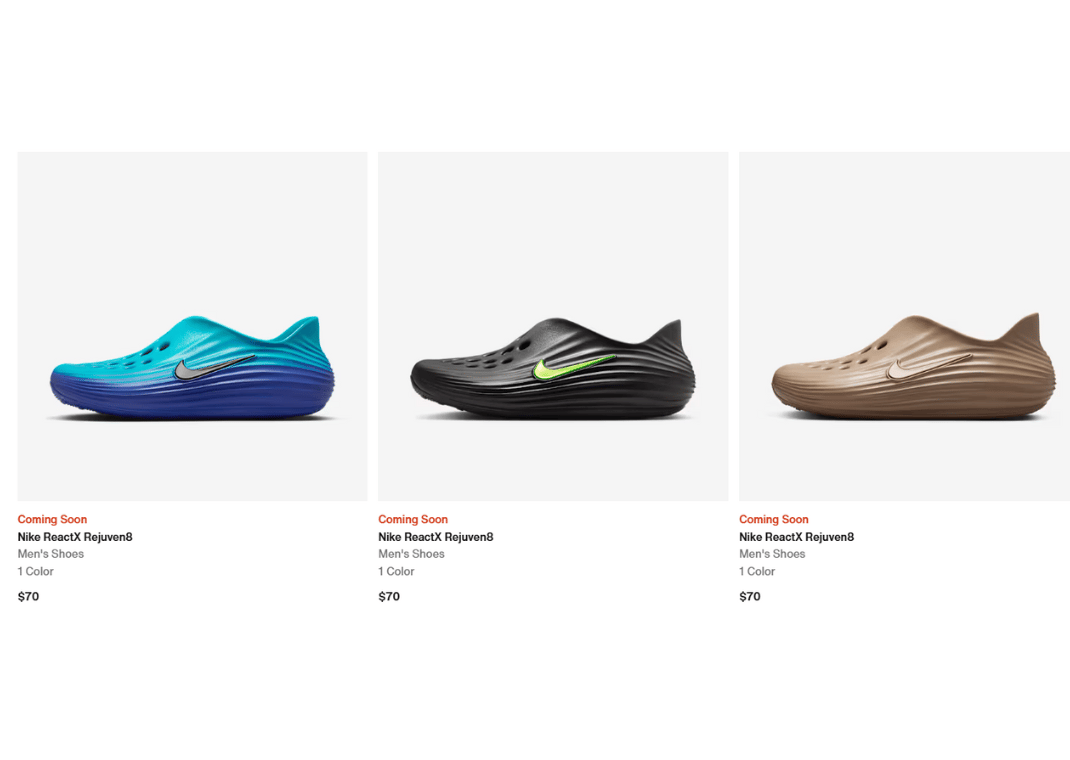Click the $70 price under black shoe
The image size is (1070, 760).
click(x=389, y=596)
